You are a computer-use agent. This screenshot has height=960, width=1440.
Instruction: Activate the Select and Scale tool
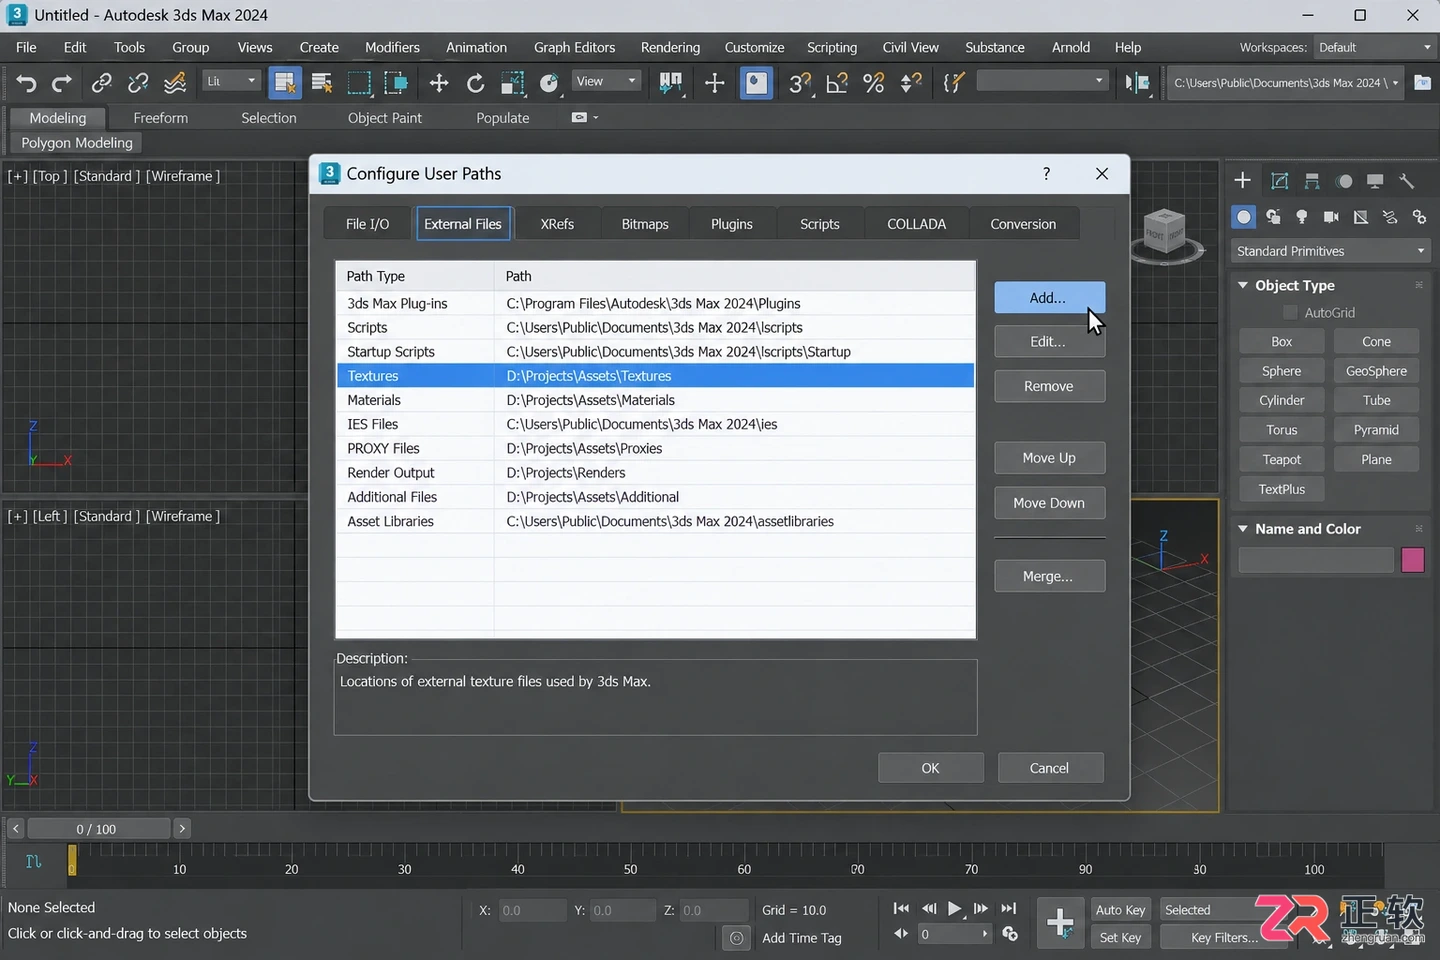point(512,83)
